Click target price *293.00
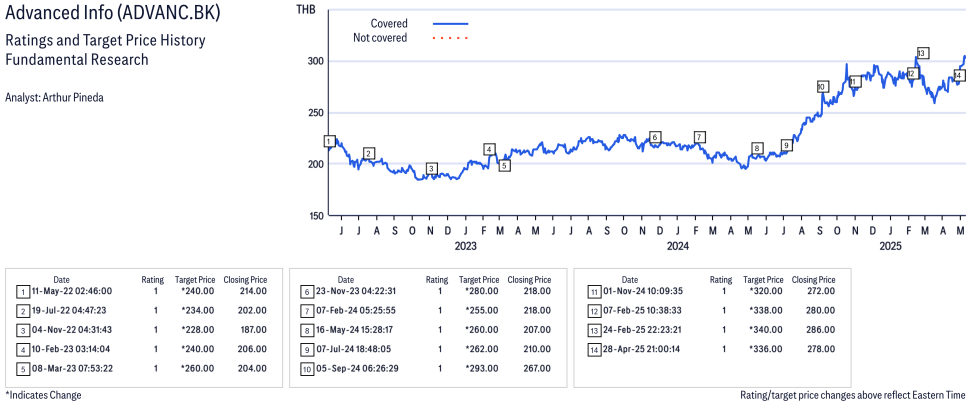Image resolution: width=976 pixels, height=402 pixels. 481,368
